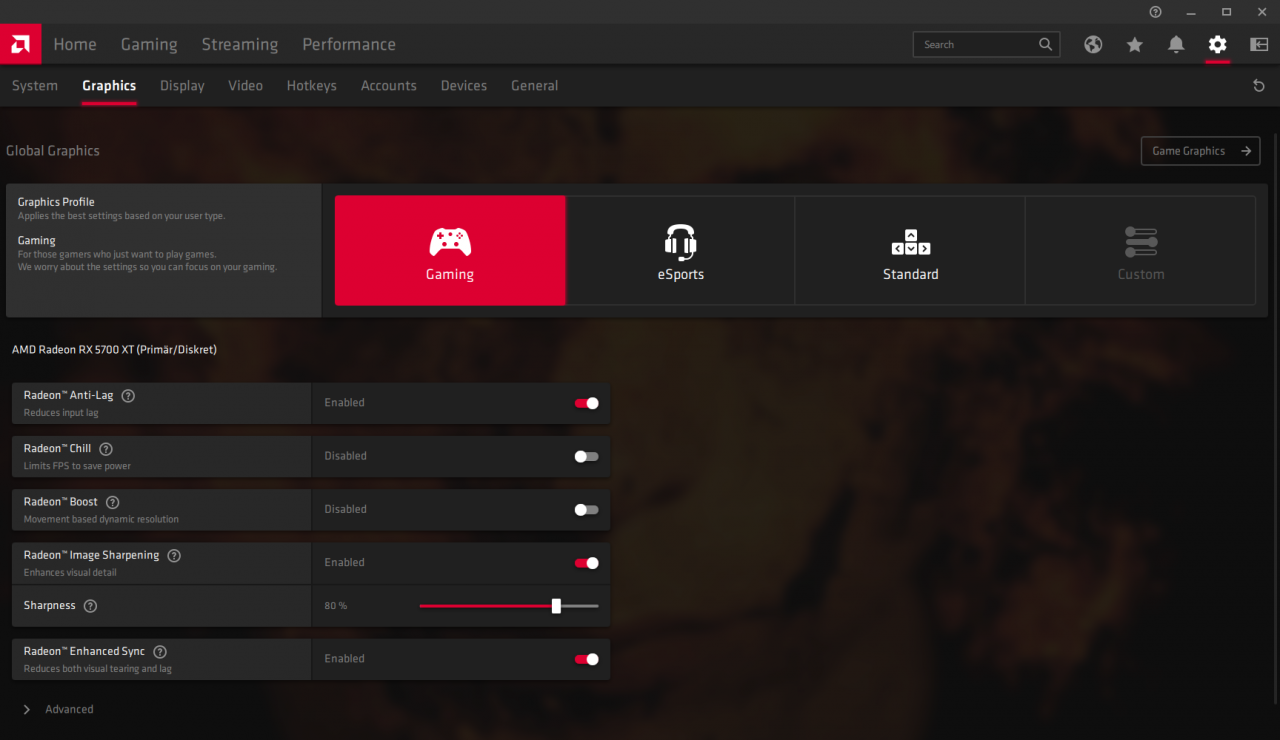The image size is (1280, 740).
Task: Switch to the Graphics settings tab
Action: click(109, 86)
